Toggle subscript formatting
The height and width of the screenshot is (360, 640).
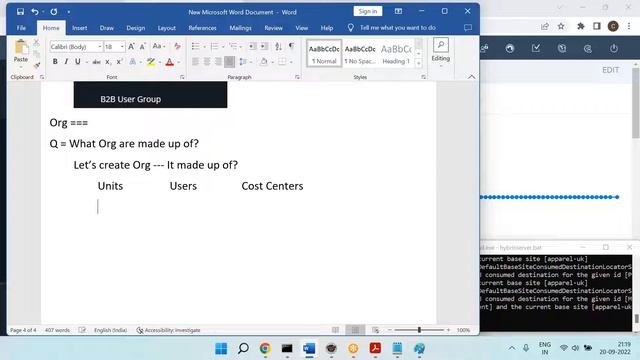tap(108, 62)
